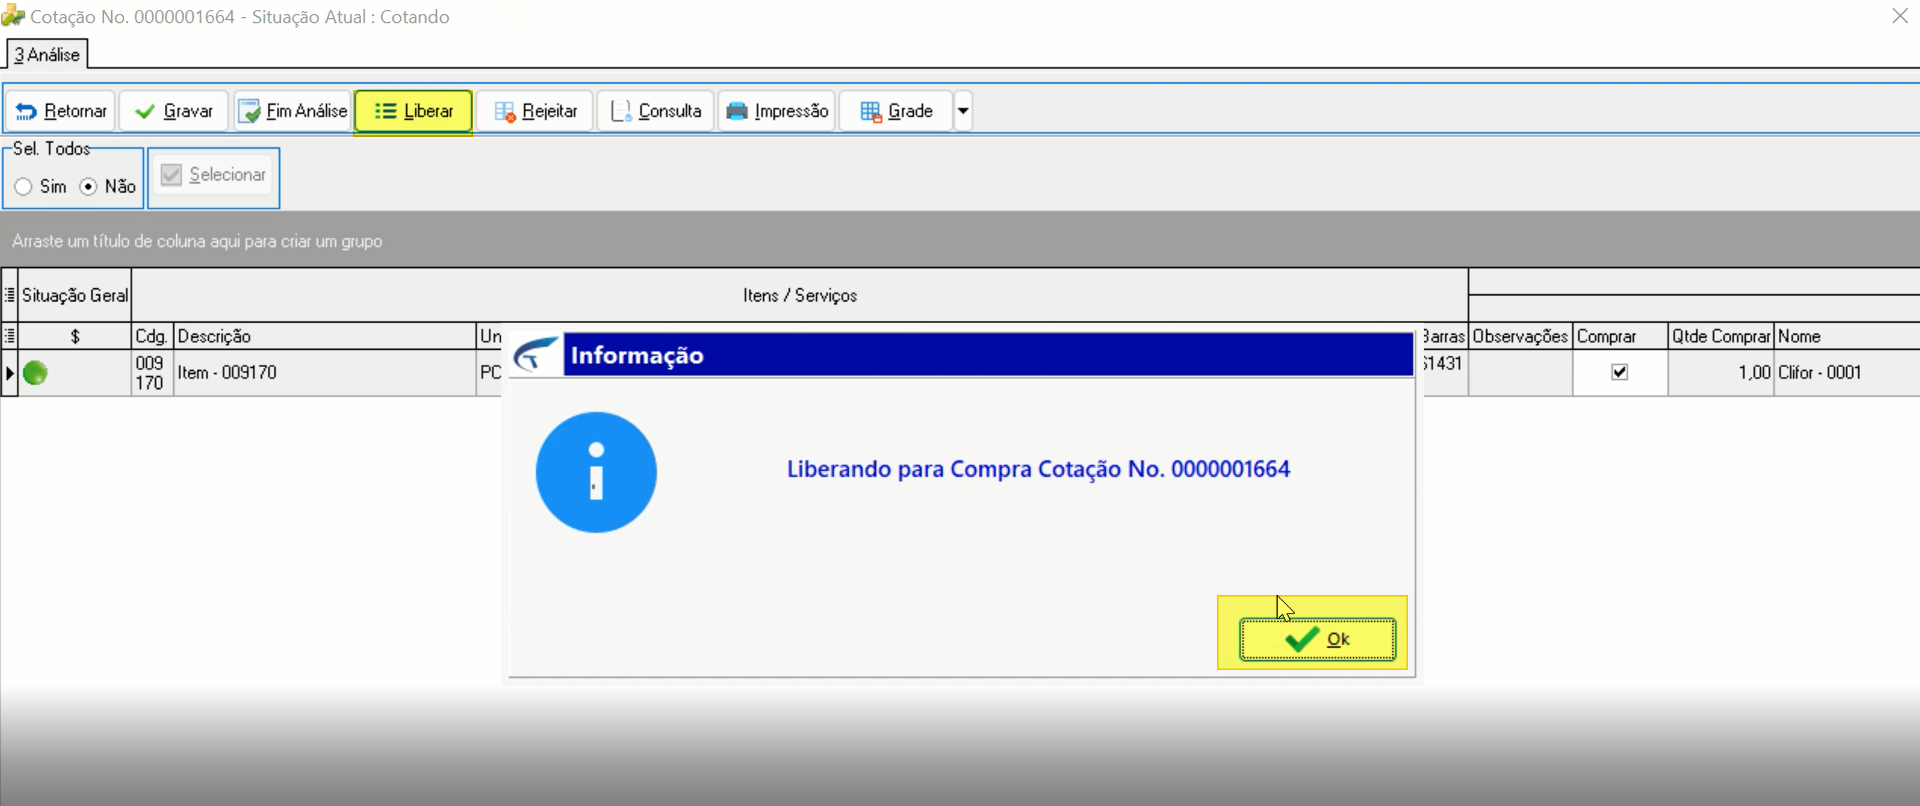Viewport: 1920px width, 806px height.
Task: Click the Qtde Comprar column header
Action: pyautogui.click(x=1721, y=336)
